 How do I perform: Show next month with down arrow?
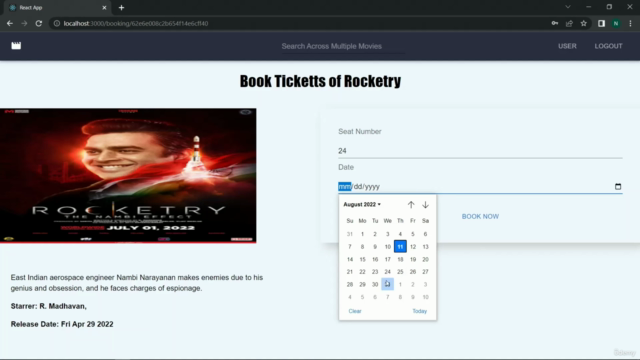[425, 204]
